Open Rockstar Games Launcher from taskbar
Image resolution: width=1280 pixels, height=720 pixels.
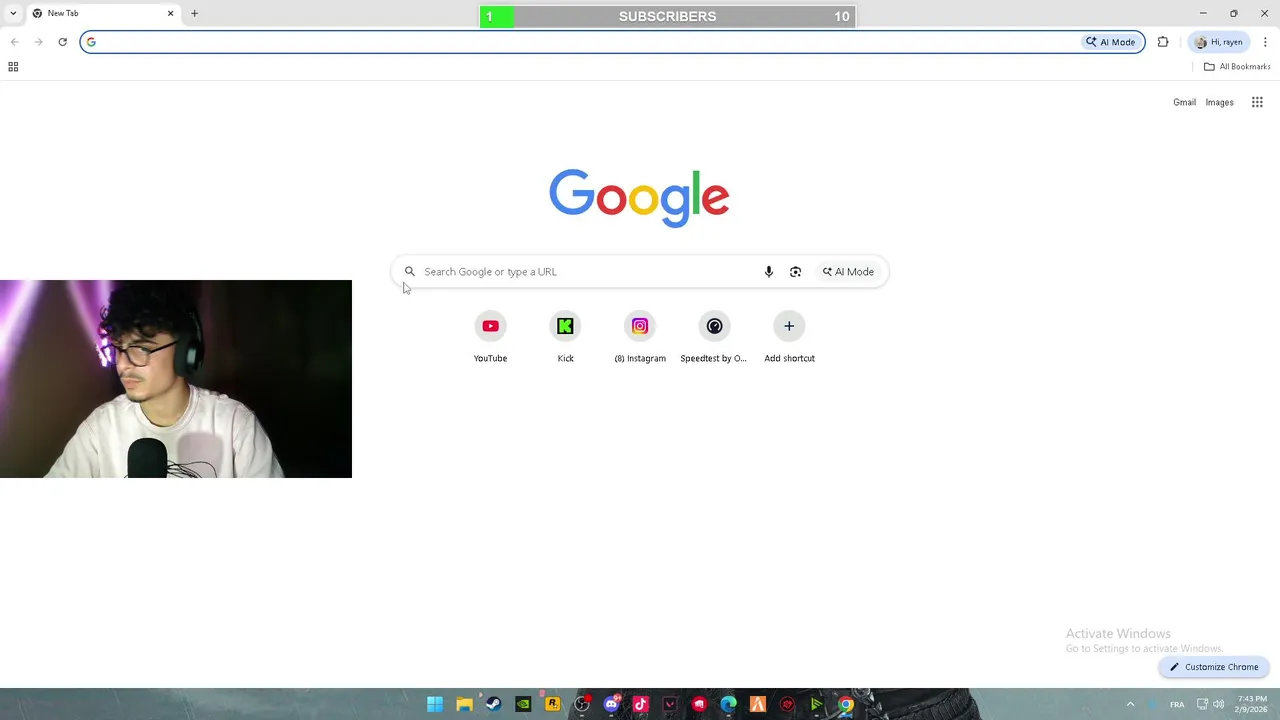tap(552, 704)
